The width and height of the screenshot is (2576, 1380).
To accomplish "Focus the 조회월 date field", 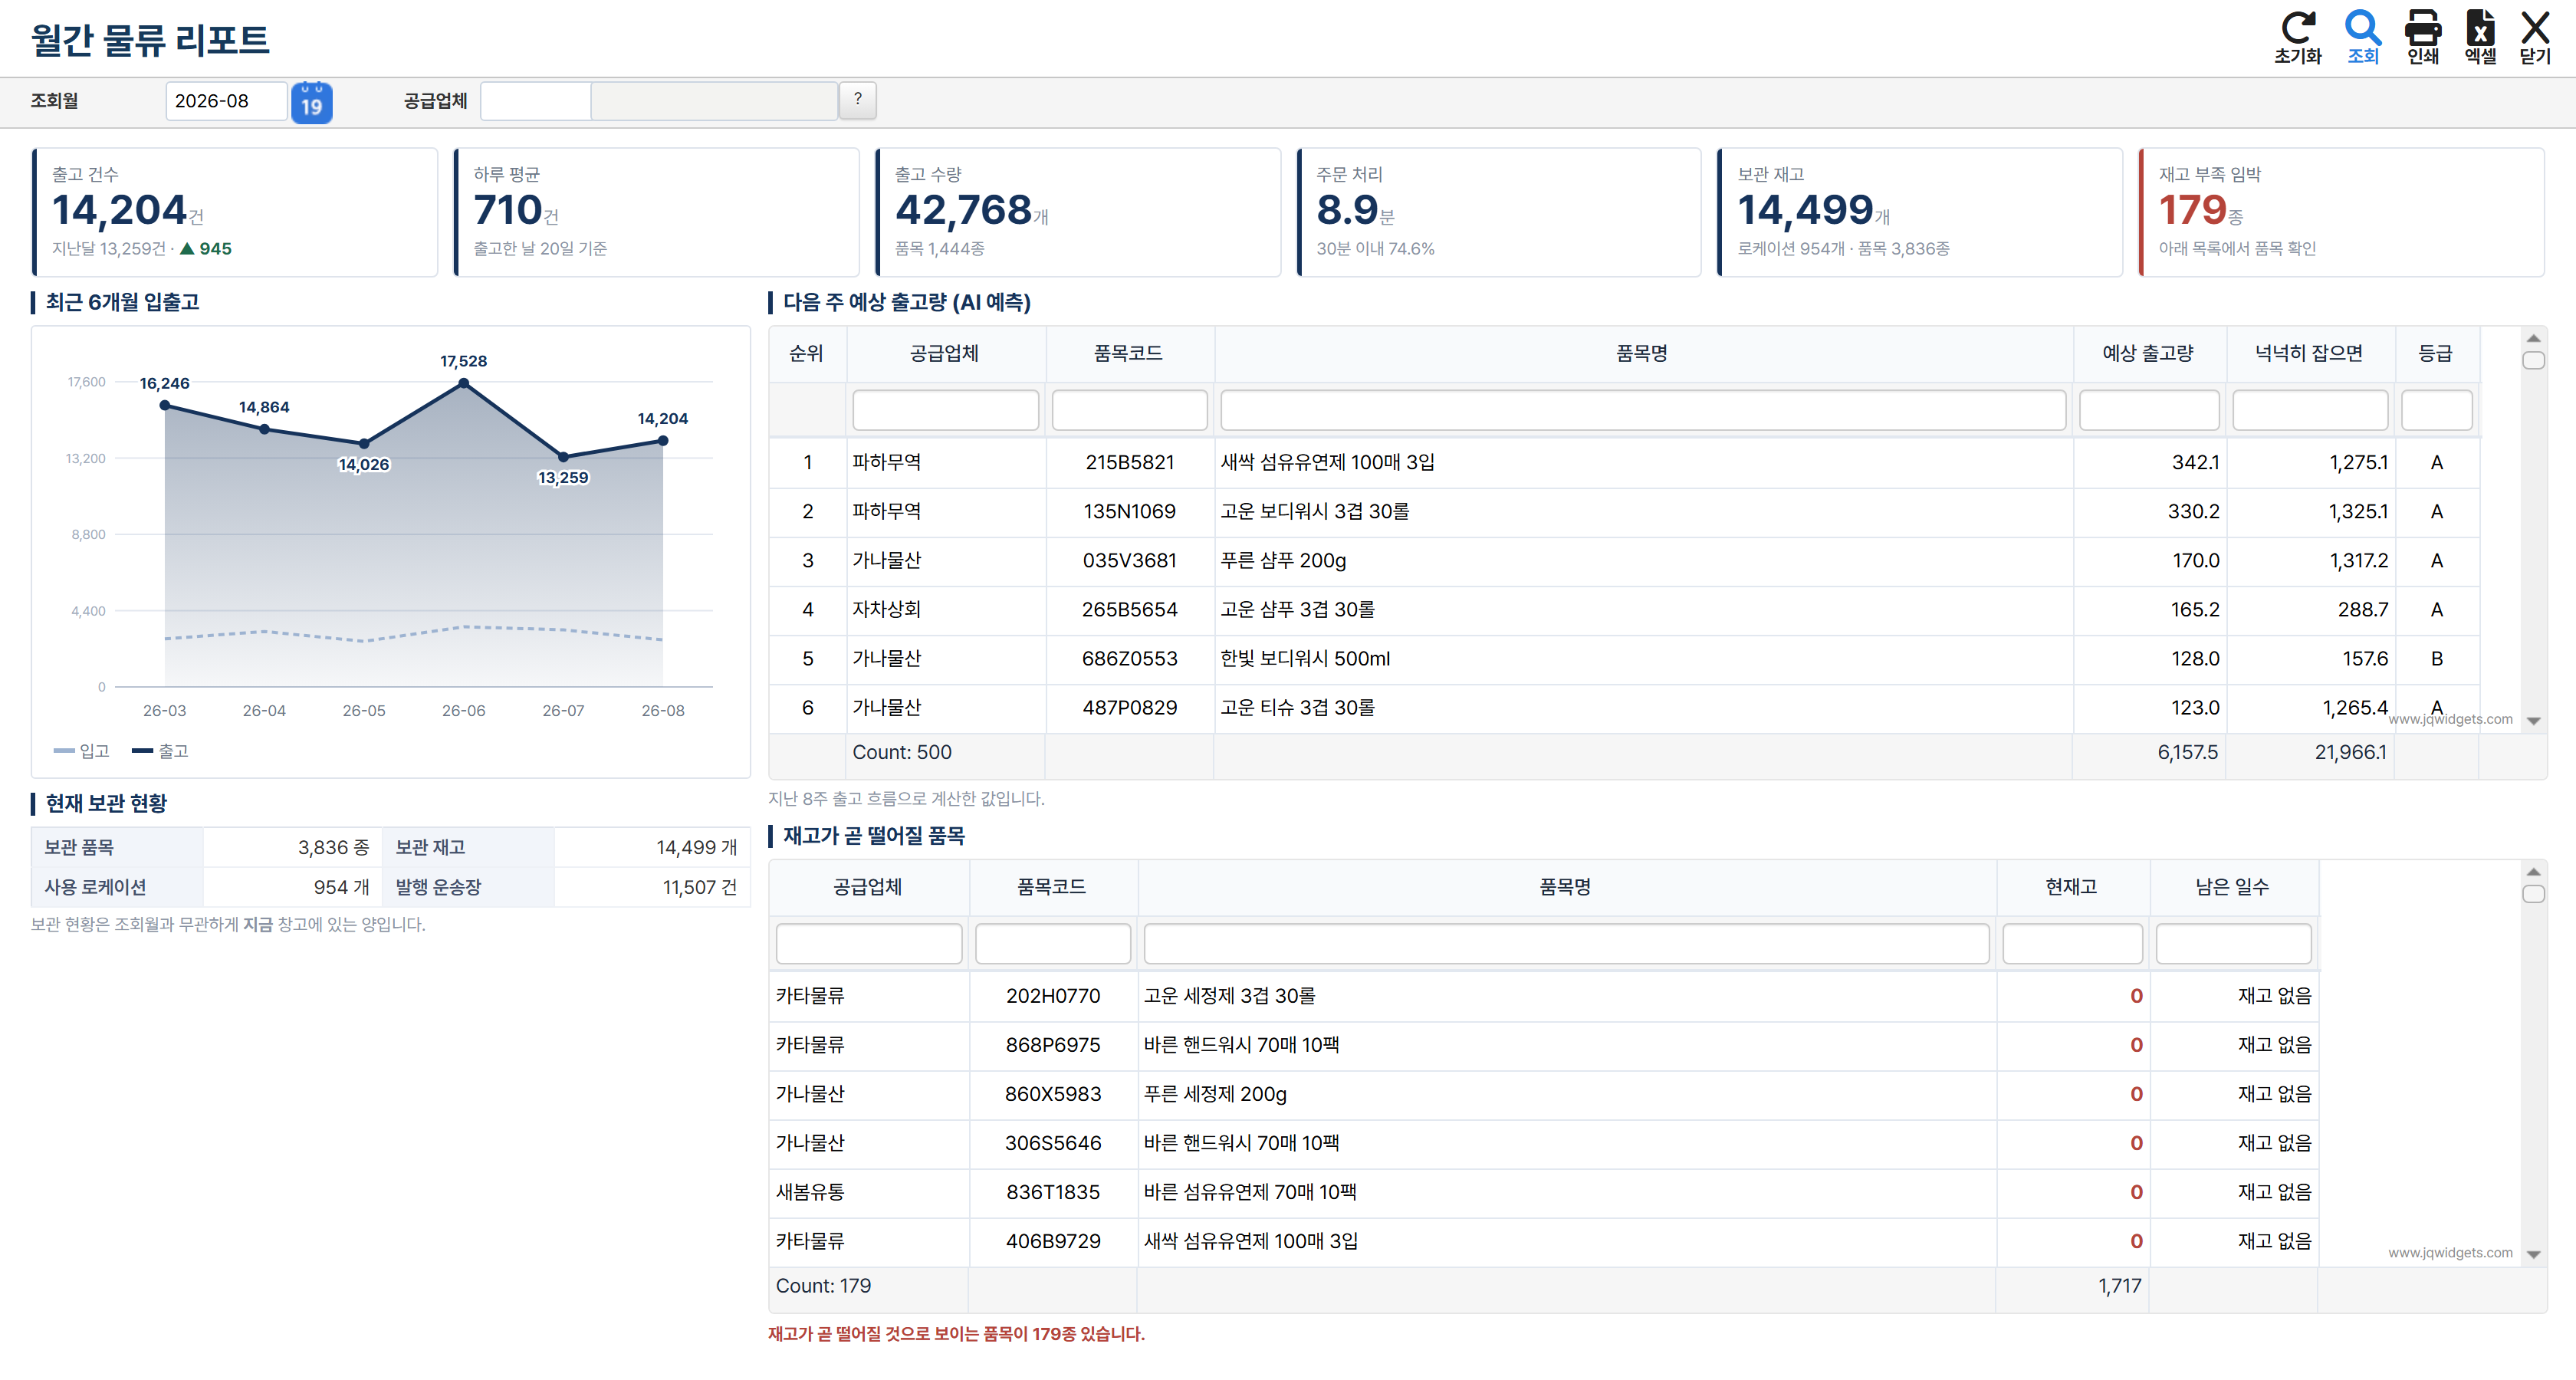I will point(226,101).
